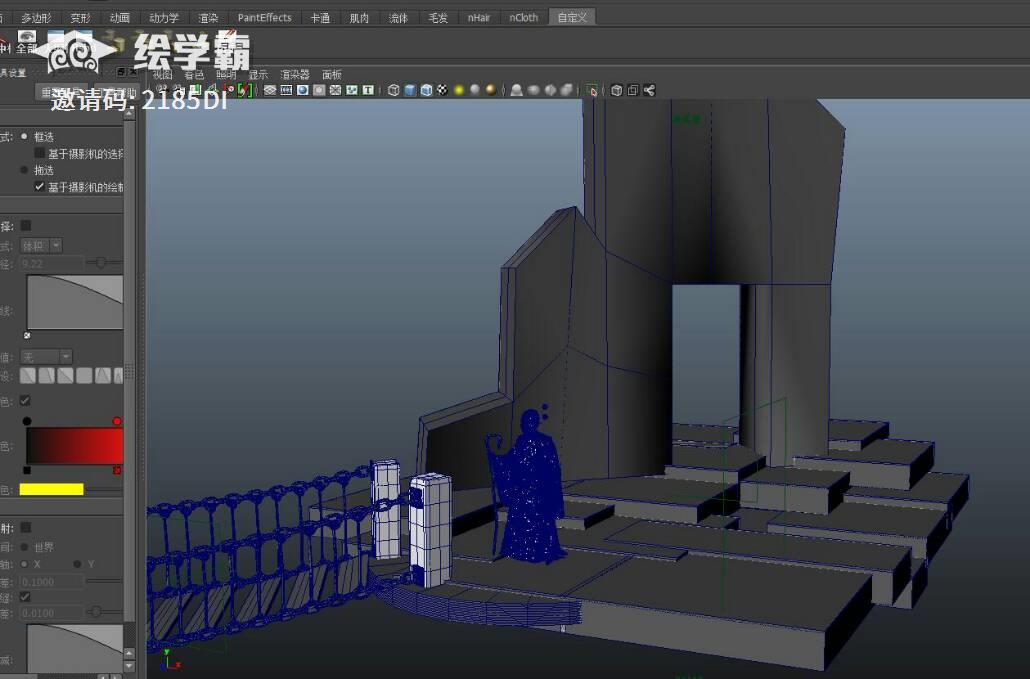Open 视图 viewport menu

(x=162, y=74)
